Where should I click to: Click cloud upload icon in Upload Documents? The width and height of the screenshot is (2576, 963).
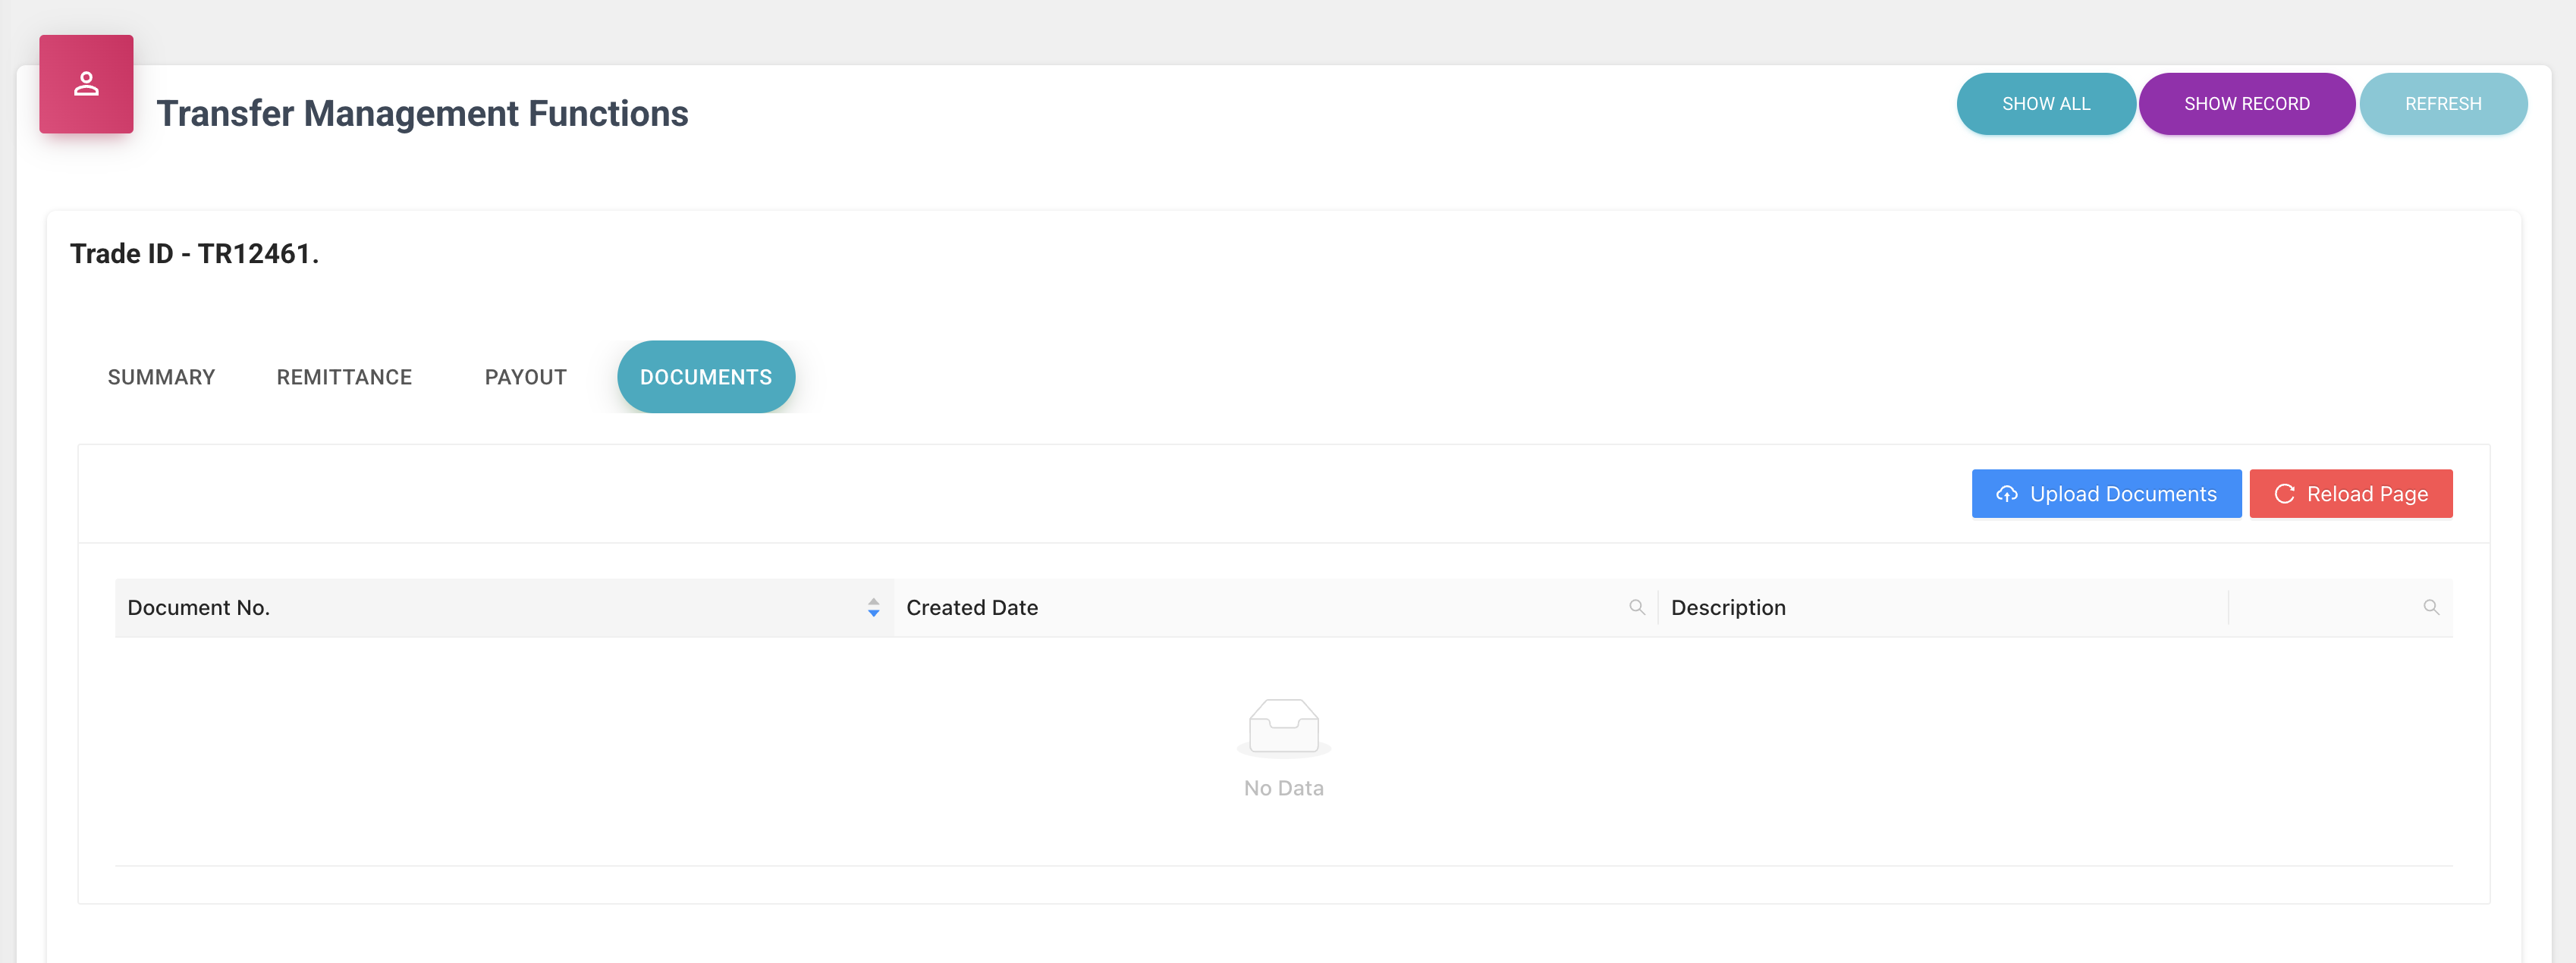point(2006,494)
